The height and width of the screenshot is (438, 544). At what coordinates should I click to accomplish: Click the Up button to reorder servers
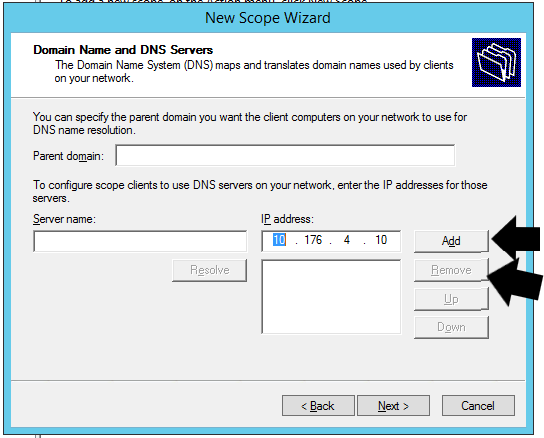451,299
